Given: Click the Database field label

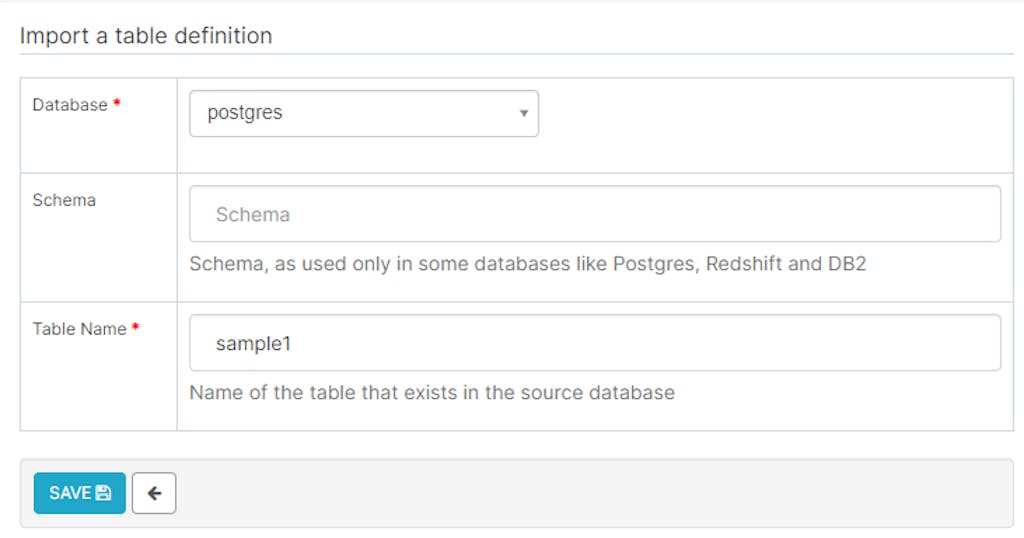Looking at the screenshot, I should [70, 105].
